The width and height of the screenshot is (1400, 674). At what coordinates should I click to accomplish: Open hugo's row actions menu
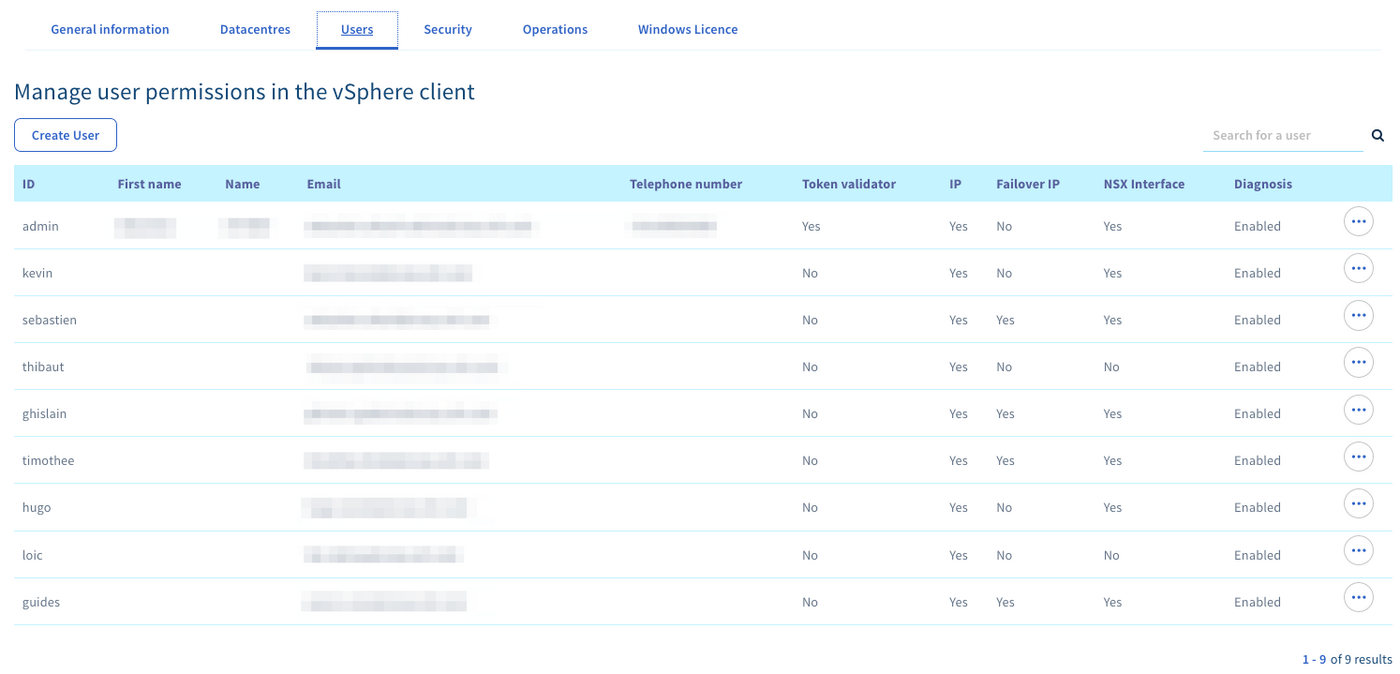1358,504
